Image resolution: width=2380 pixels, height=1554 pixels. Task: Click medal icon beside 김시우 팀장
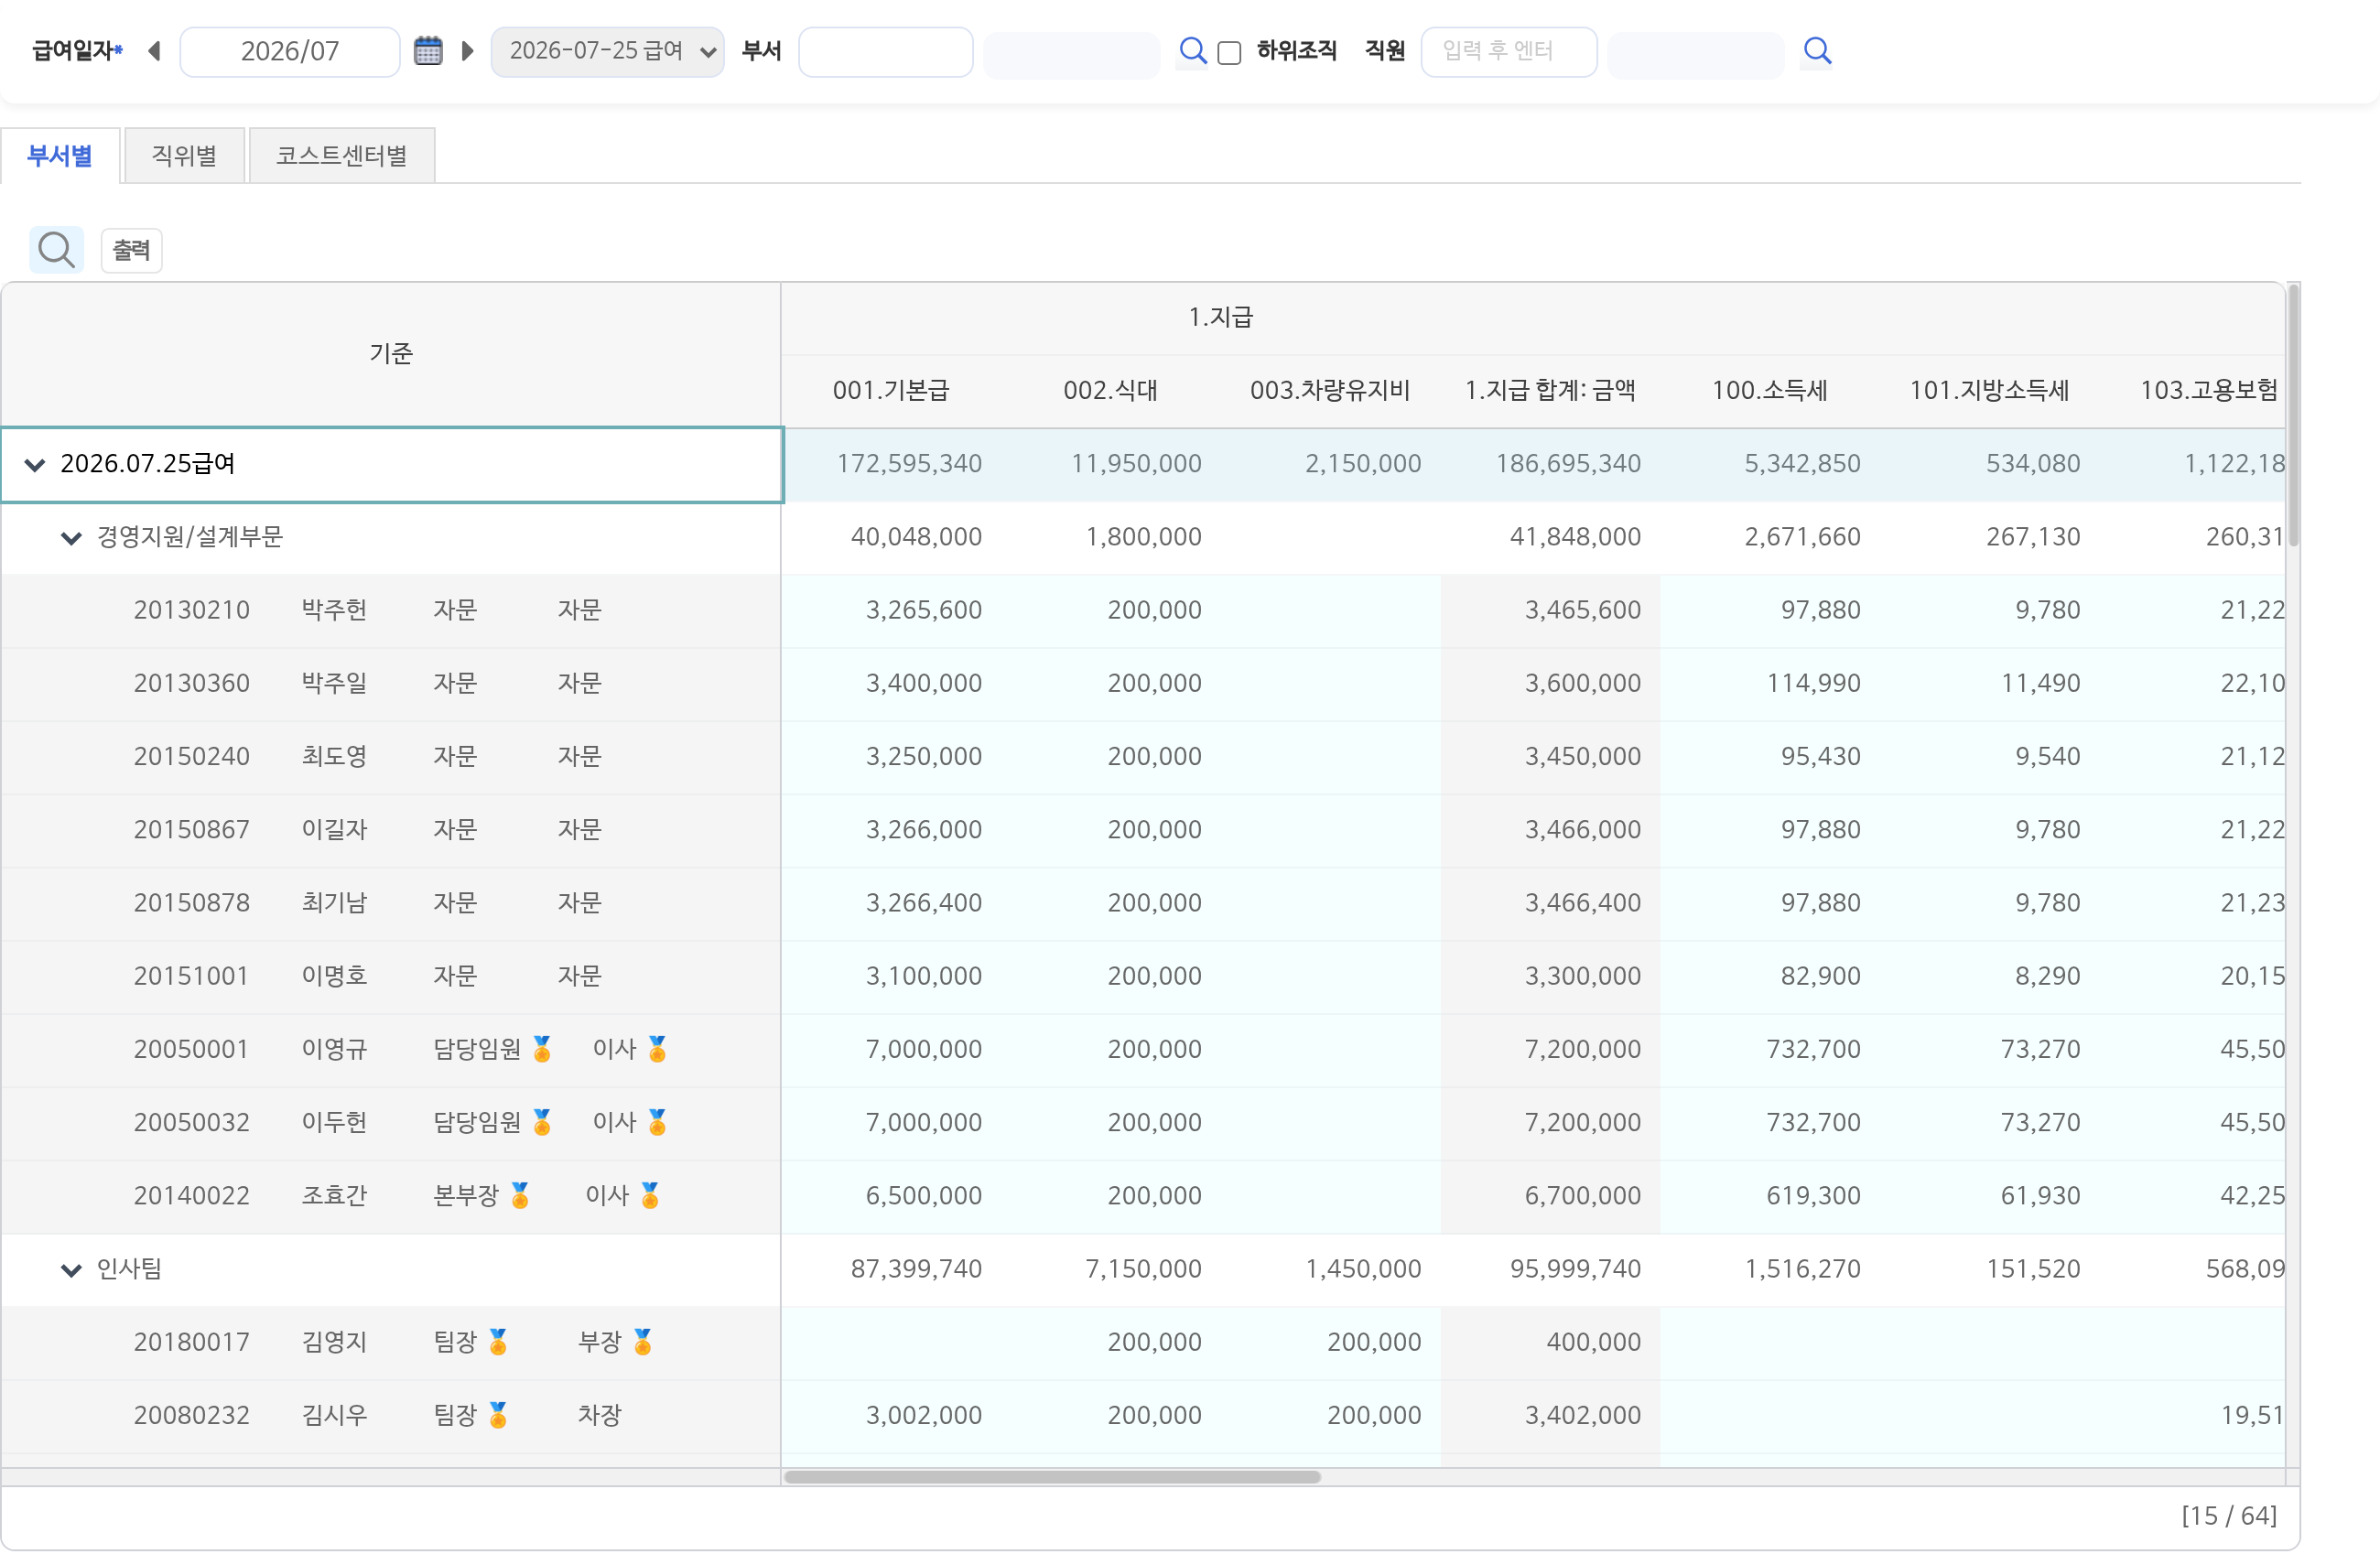click(498, 1414)
